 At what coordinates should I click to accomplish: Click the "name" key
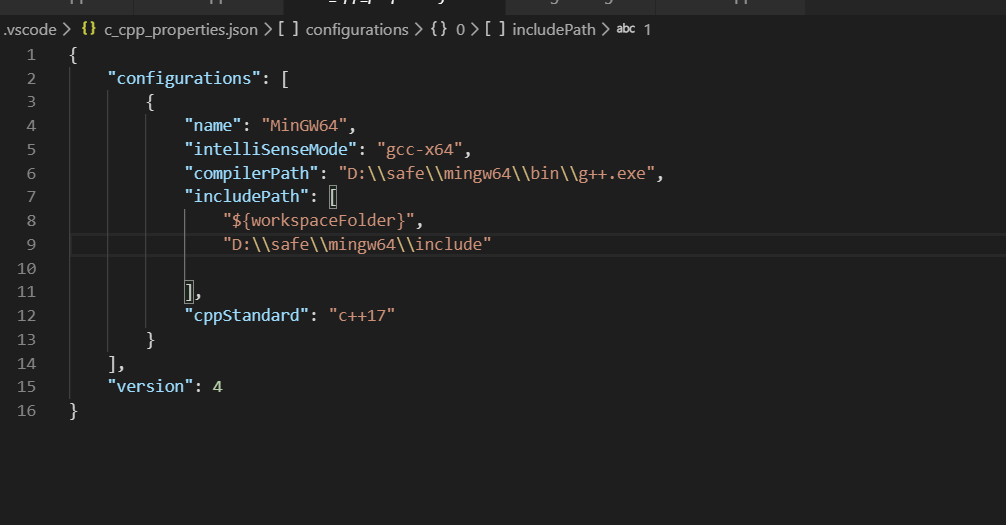213,126
